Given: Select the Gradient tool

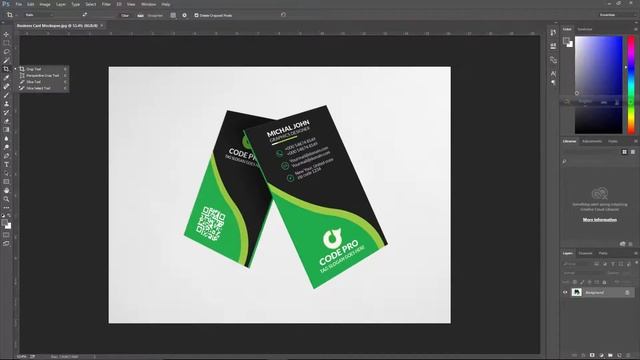Looking at the screenshot, I should (6, 130).
